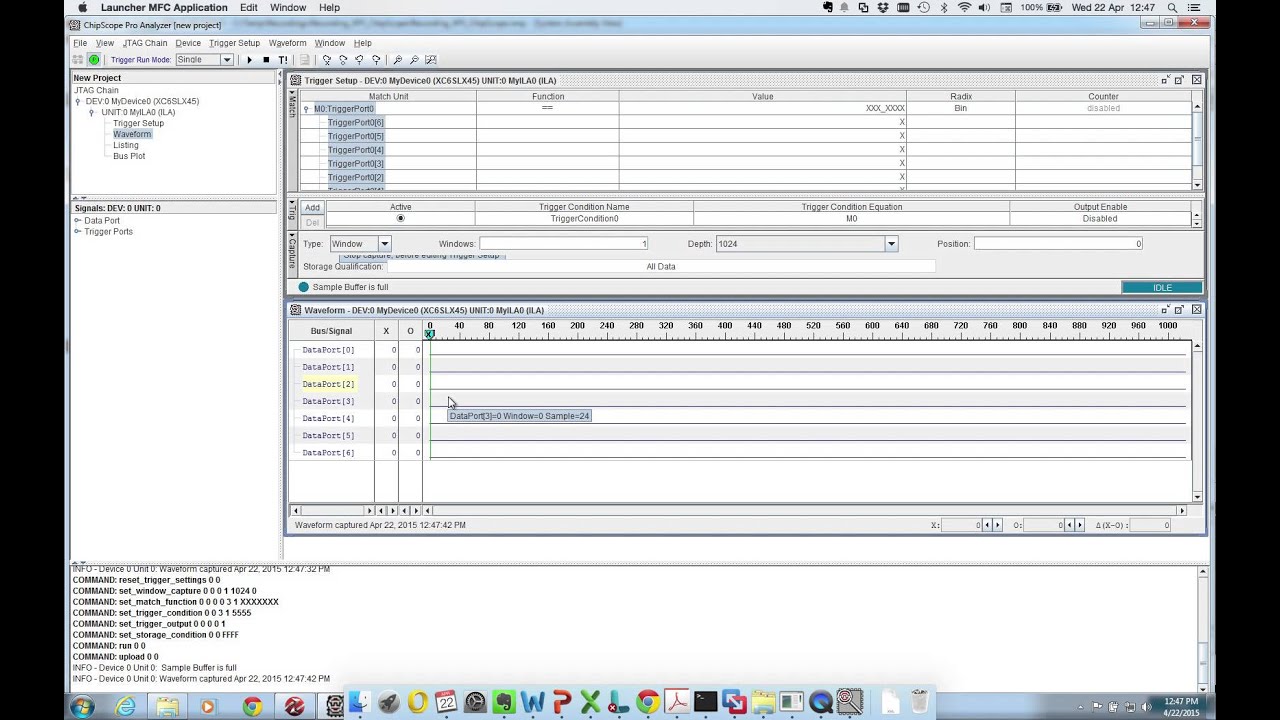Open Terminal from the dock

pyautogui.click(x=706, y=703)
